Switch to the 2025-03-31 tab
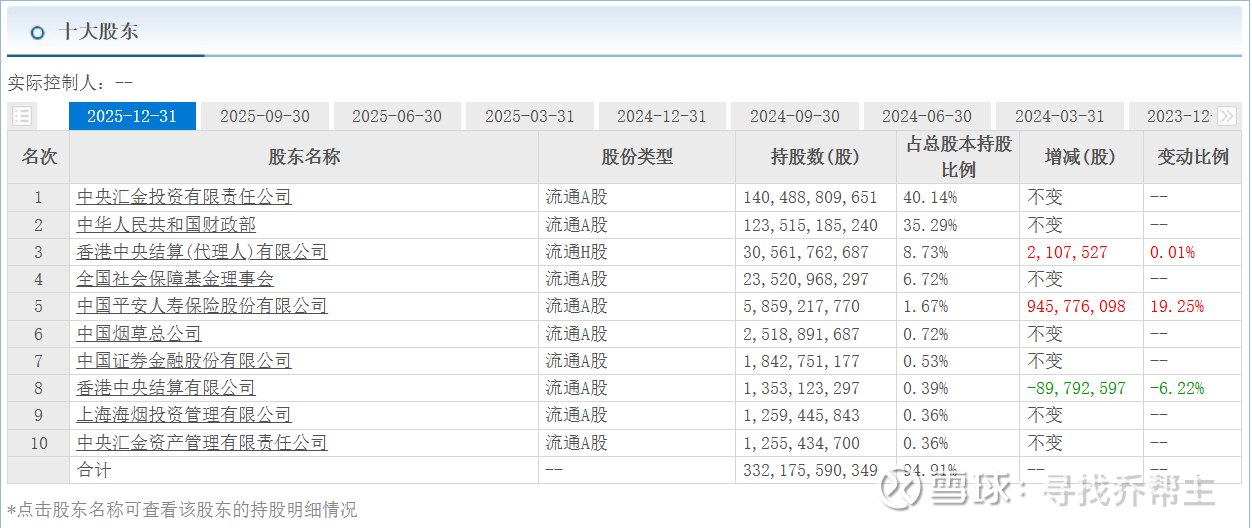Image resolution: width=1252 pixels, height=528 pixels. click(530, 116)
